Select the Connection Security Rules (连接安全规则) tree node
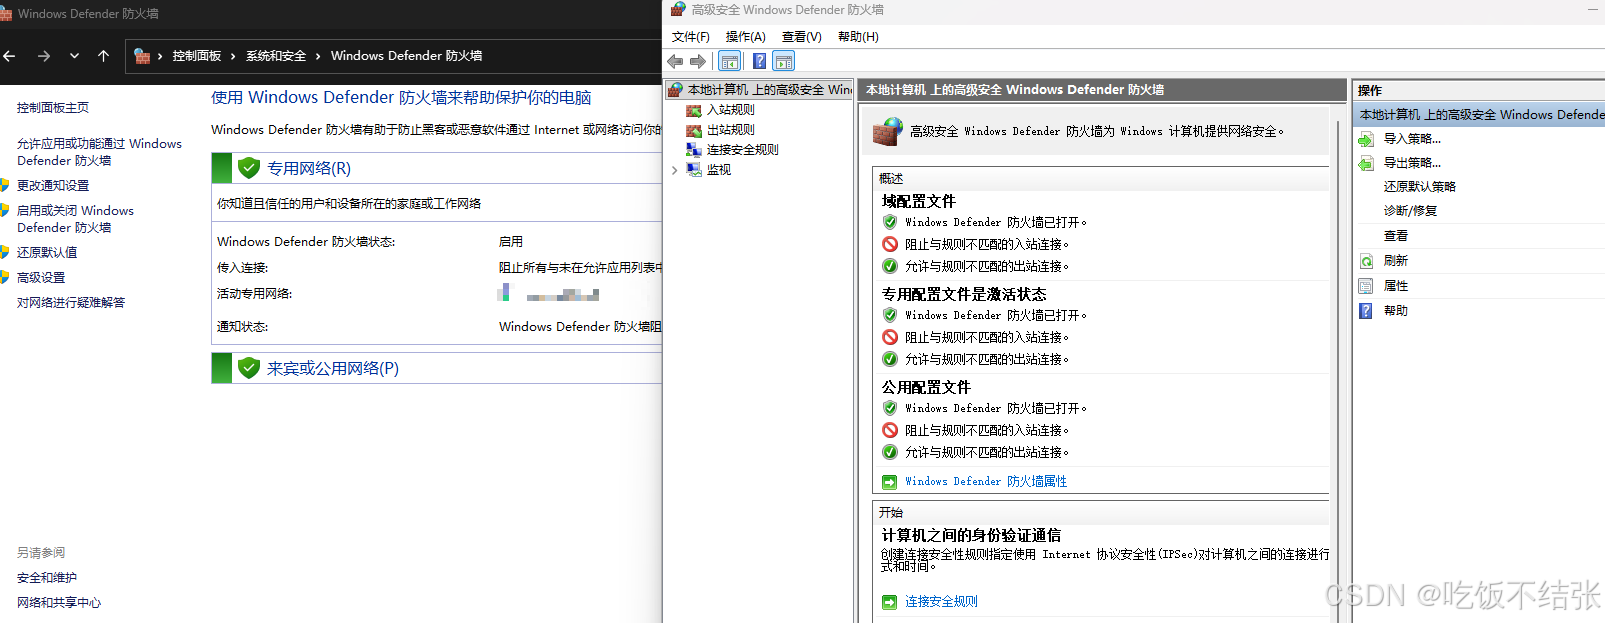Image resolution: width=1605 pixels, height=623 pixels. tap(742, 150)
